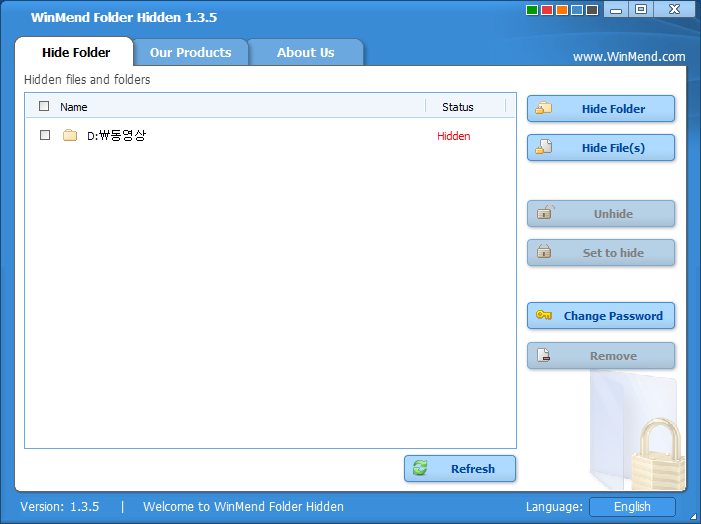Click the Version: 1.3.5 status text
This screenshot has width=701, height=524.
[59, 507]
